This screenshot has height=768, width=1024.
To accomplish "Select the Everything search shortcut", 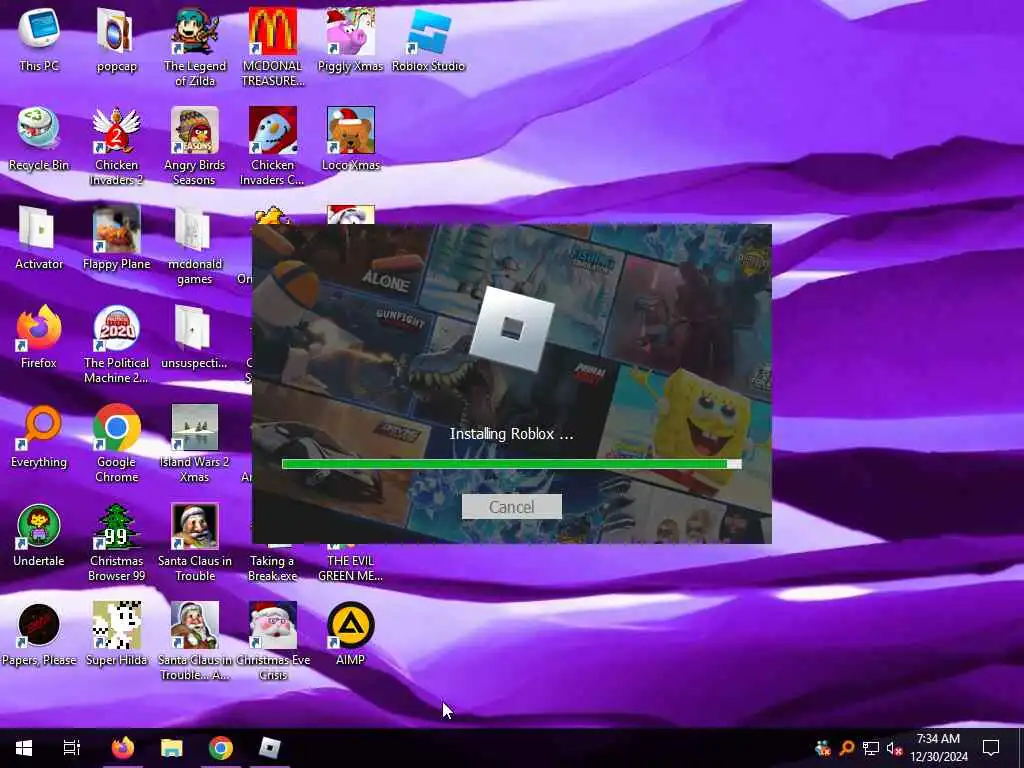I will pos(39,436).
